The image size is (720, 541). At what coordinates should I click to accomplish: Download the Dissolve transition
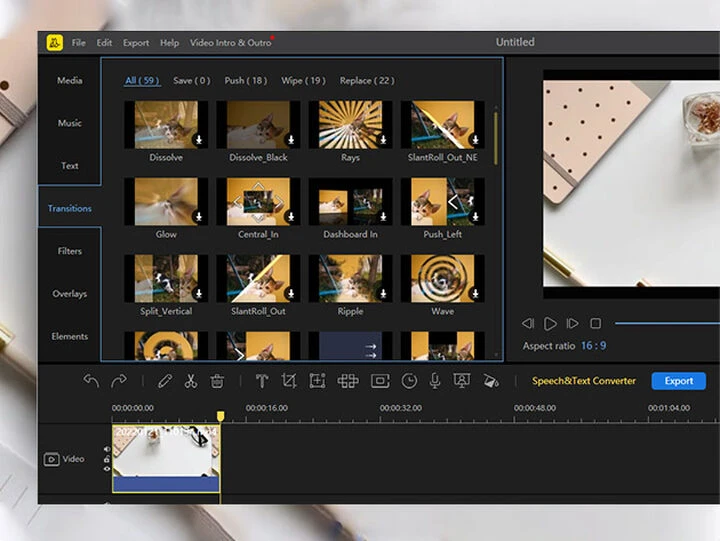pyautogui.click(x=198, y=140)
